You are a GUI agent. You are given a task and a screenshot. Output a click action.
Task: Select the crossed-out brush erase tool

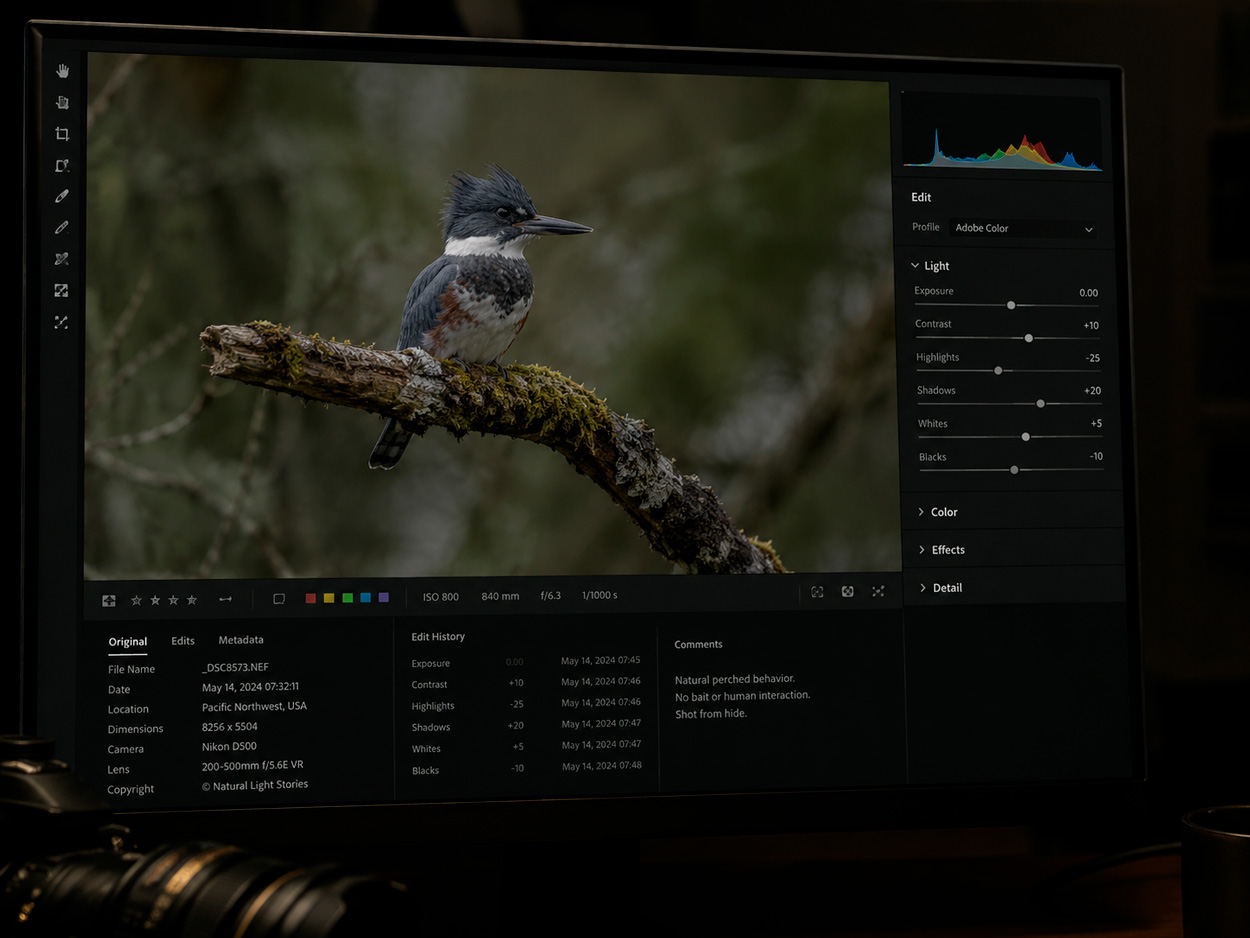(x=62, y=259)
